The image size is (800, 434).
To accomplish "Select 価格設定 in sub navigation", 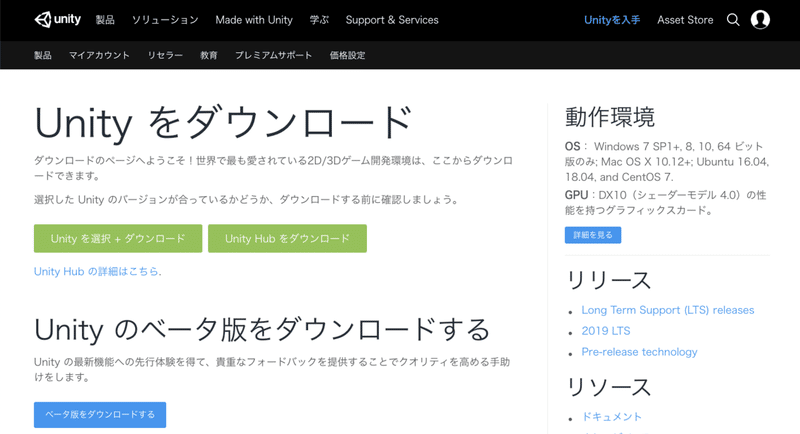I will (347, 55).
